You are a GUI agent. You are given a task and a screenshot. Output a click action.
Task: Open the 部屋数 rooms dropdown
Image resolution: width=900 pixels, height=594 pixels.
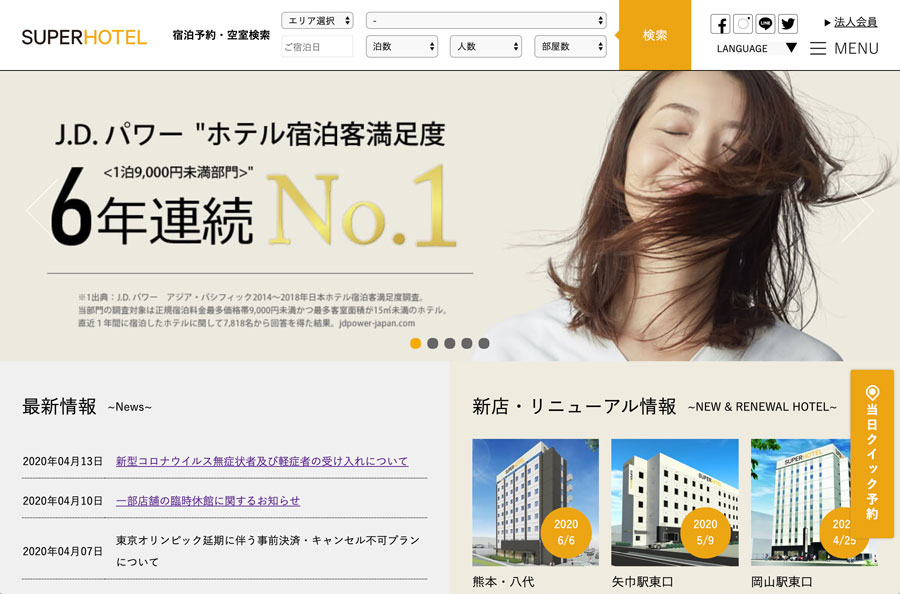571,46
